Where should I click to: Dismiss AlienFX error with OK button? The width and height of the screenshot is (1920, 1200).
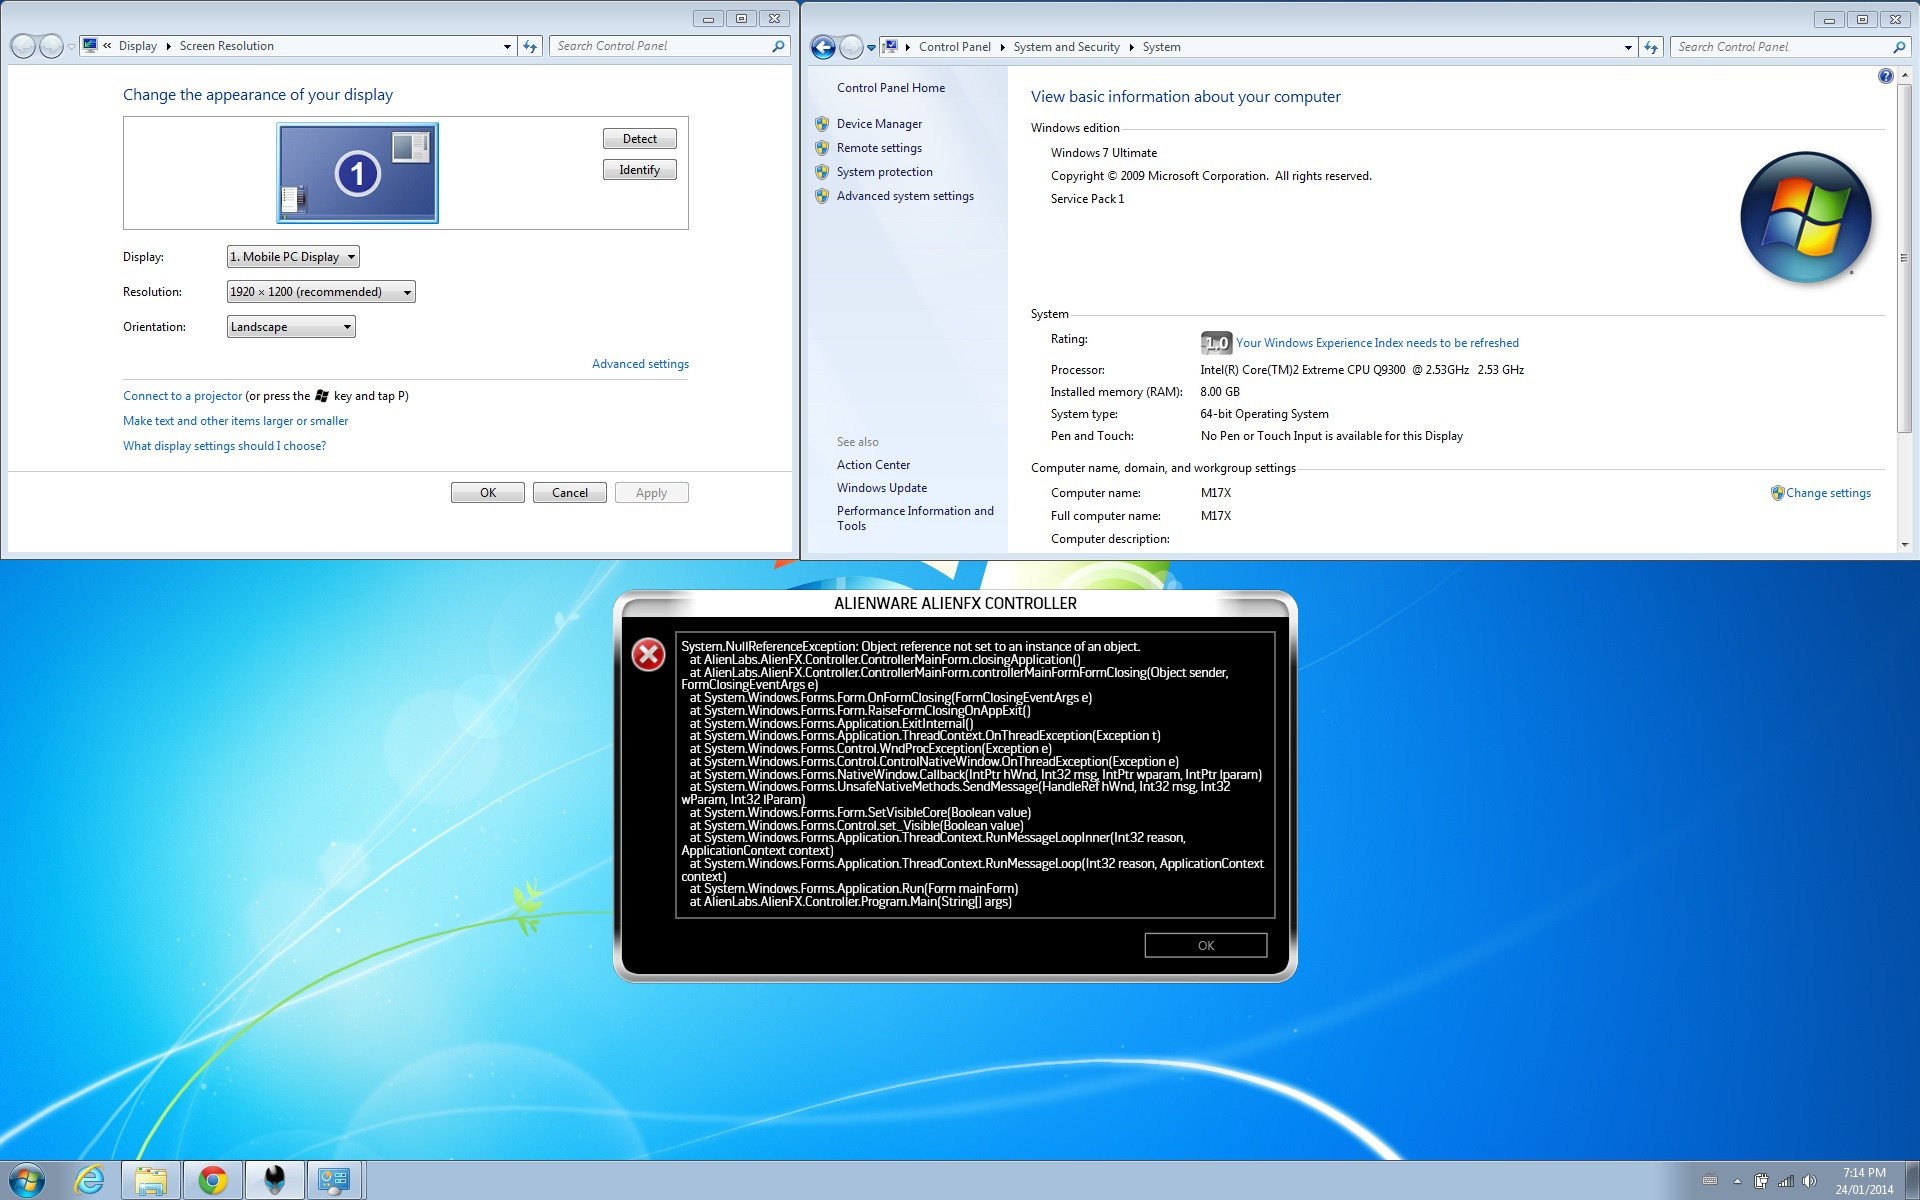(1206, 945)
